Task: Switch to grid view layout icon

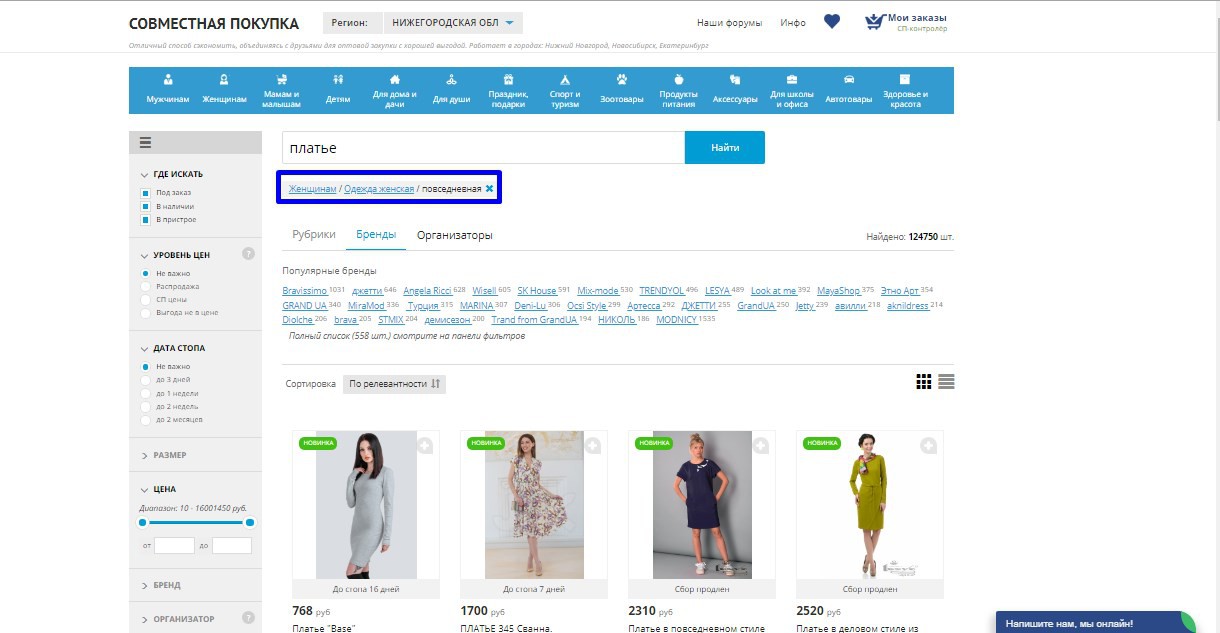Action: pyautogui.click(x=924, y=382)
